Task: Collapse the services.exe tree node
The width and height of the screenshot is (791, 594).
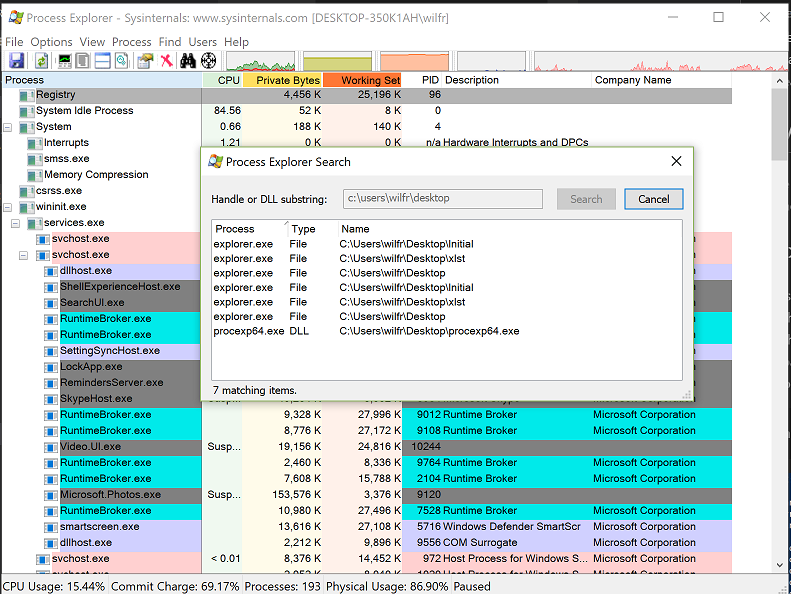Action: coord(16,223)
